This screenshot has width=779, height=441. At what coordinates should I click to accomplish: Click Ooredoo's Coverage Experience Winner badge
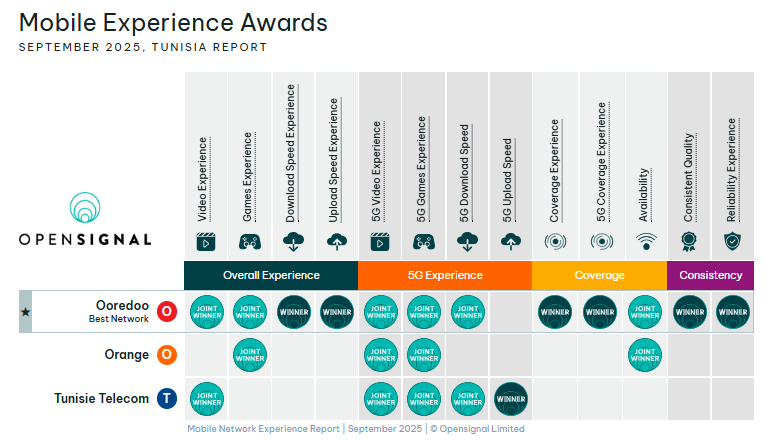click(555, 312)
